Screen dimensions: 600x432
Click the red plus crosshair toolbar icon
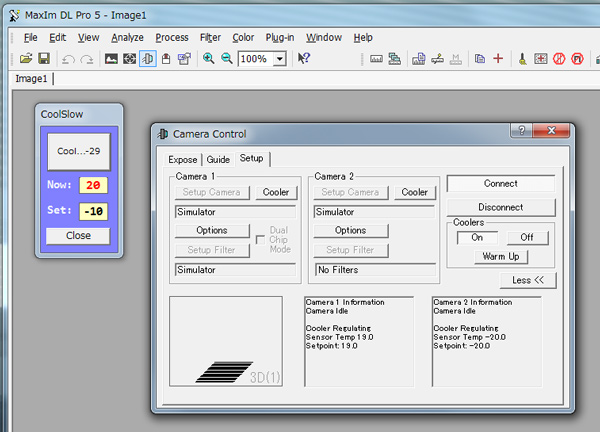[x=498, y=59]
